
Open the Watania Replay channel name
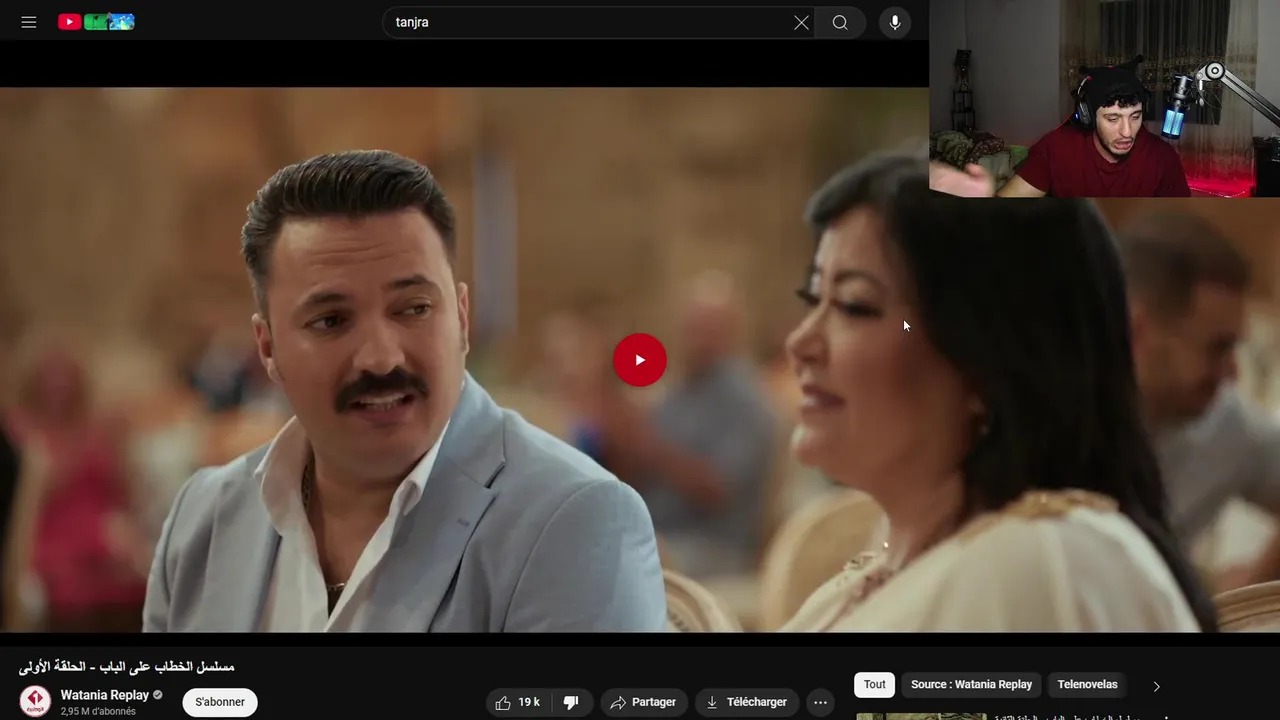[105, 695]
